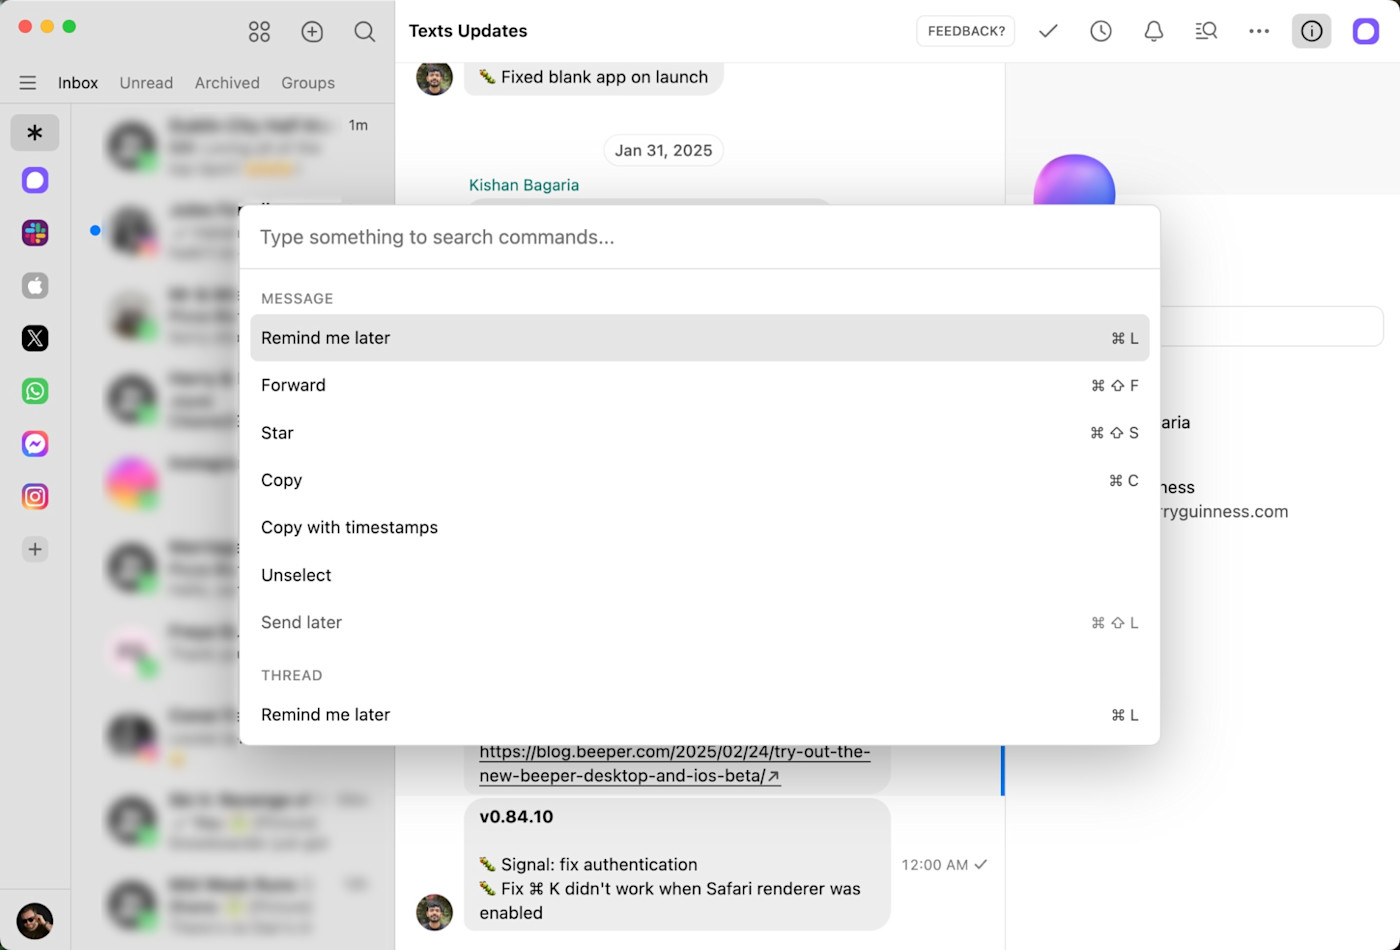Viewport: 1400px width, 950px height.
Task: Switch to the Groups tab
Action: tap(308, 83)
